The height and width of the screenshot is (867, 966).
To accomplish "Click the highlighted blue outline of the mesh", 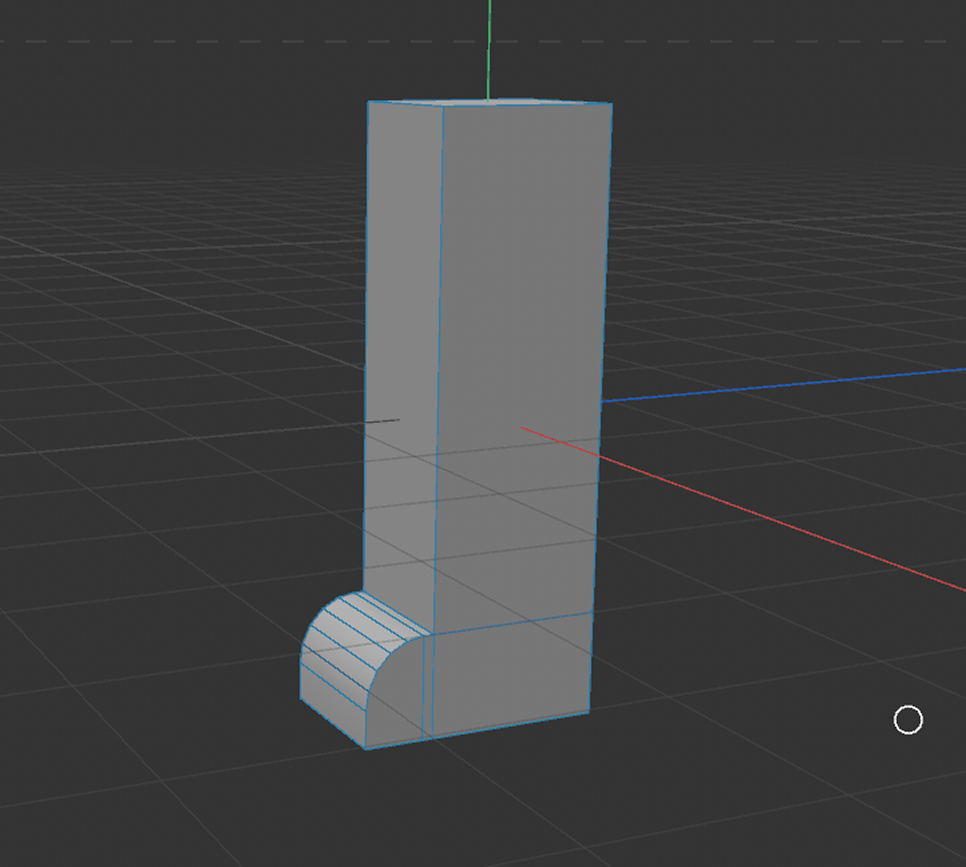I will pos(607,300).
